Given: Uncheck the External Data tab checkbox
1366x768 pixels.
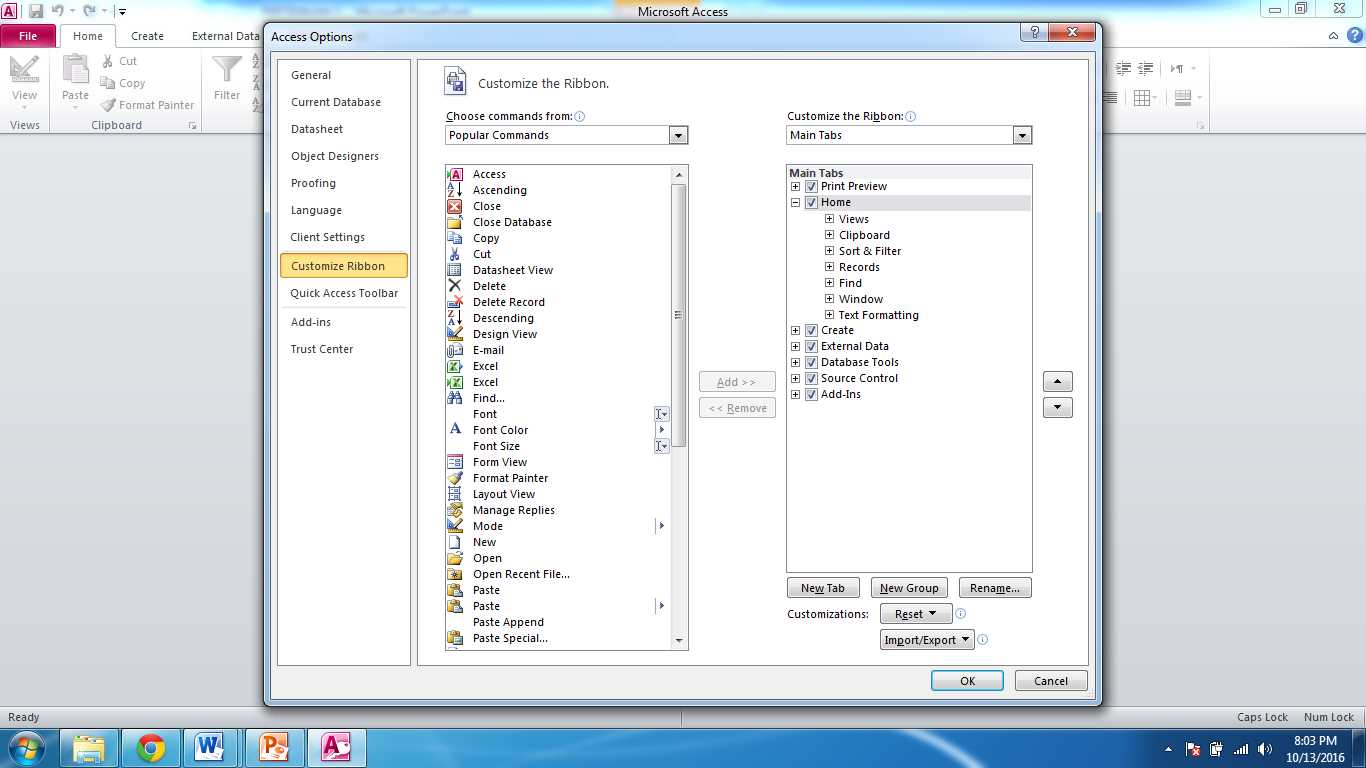Looking at the screenshot, I should (x=811, y=347).
